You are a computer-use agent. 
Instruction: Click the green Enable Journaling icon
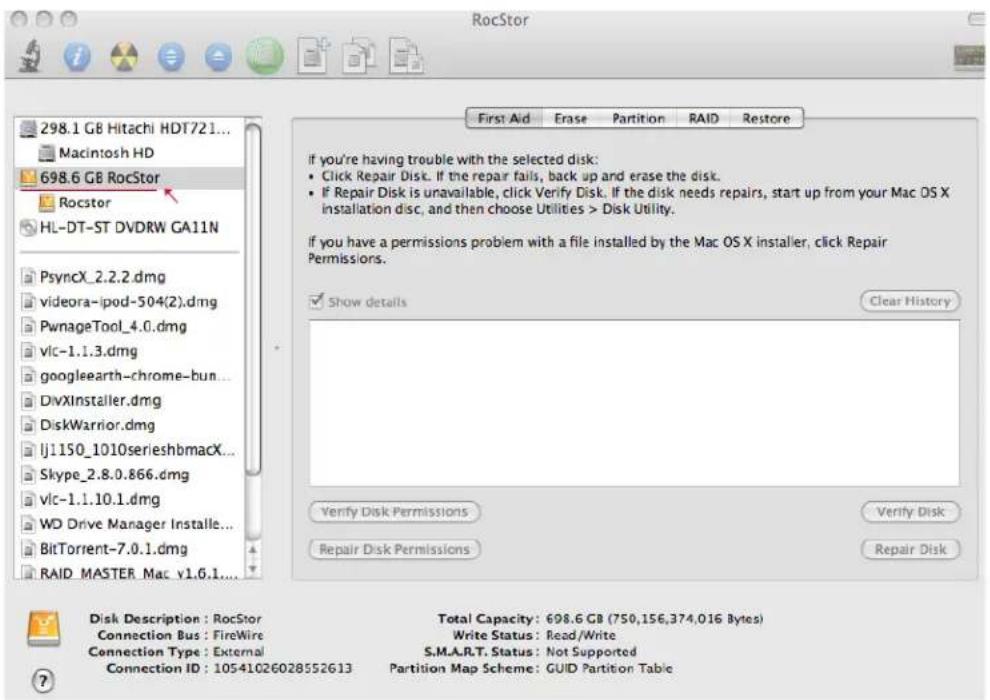pyautogui.click(x=265, y=57)
